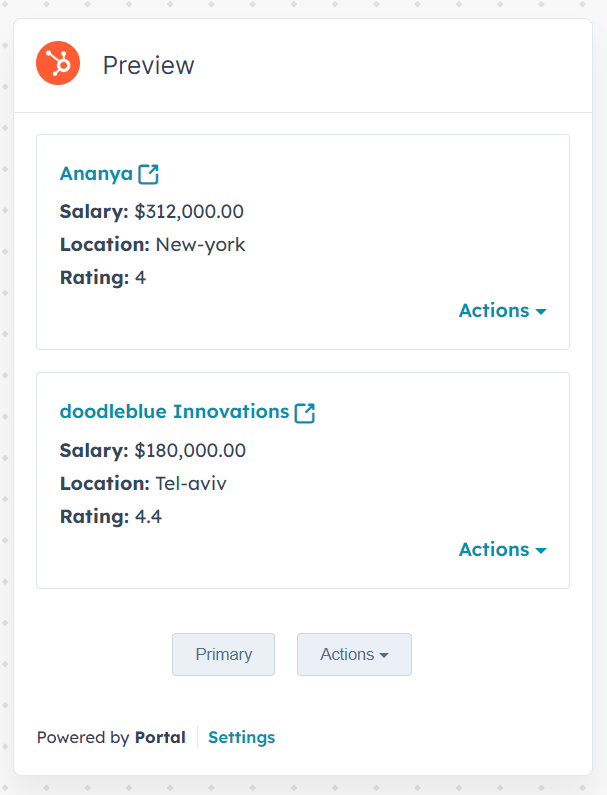Click the Preview panel title
607x795 pixels.
[148, 66]
